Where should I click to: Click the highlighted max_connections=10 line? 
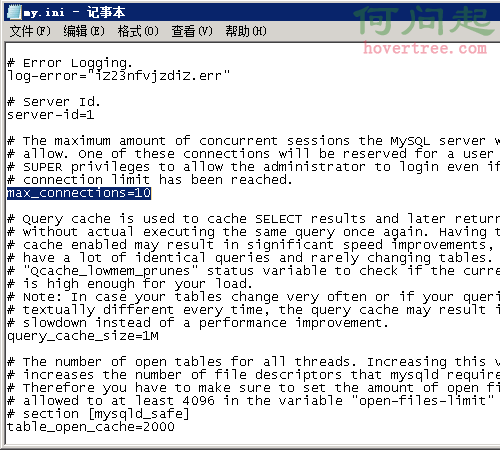[x=79, y=193]
